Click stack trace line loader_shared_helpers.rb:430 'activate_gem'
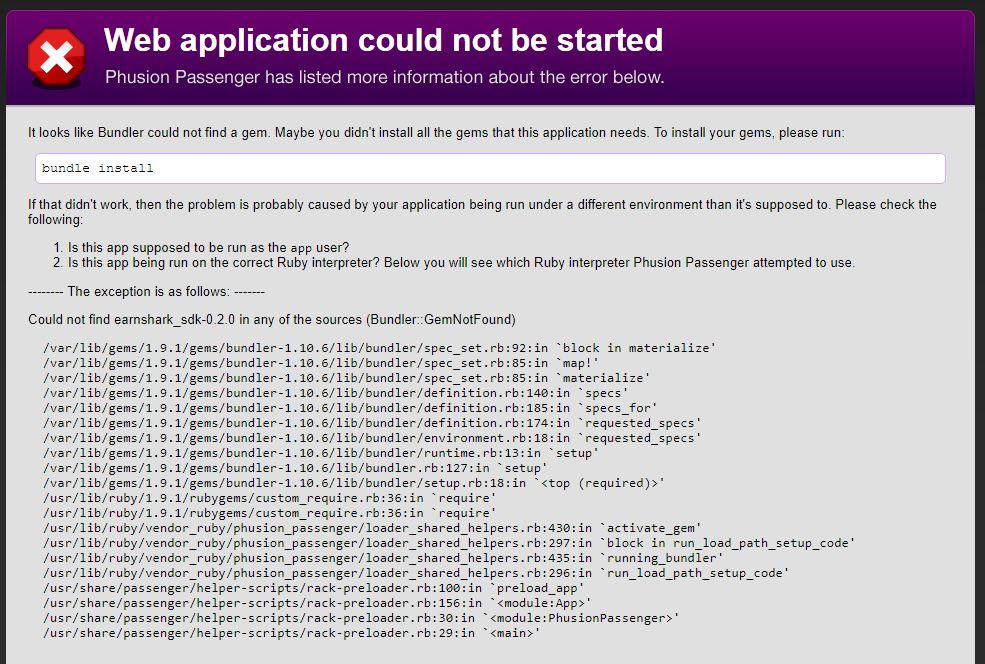This screenshot has height=664, width=985. tap(372, 528)
